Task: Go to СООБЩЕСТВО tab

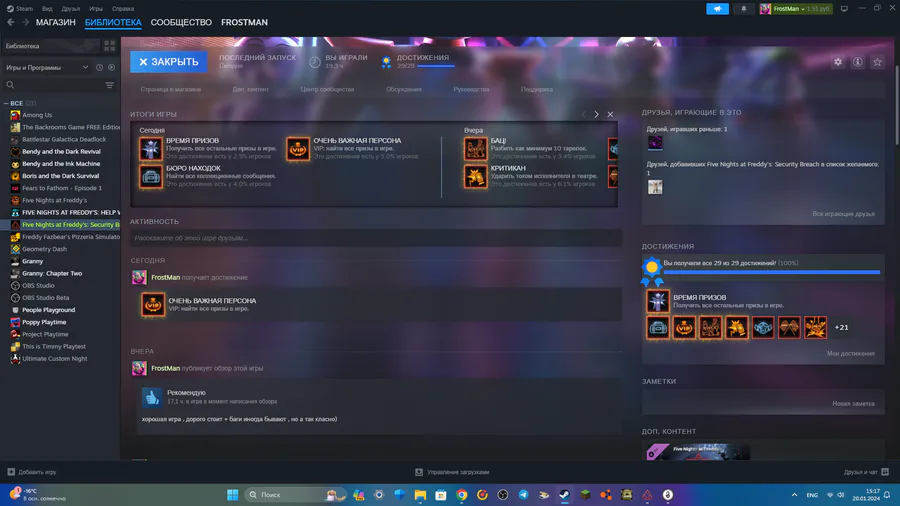Action: 181,22
